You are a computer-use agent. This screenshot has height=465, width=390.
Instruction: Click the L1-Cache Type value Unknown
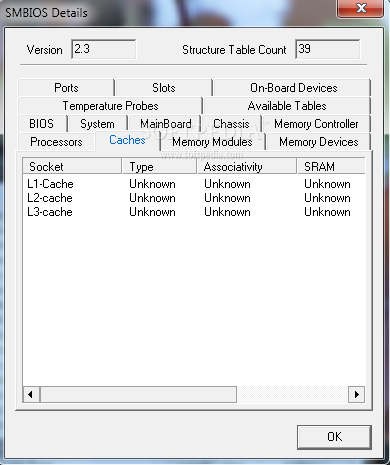(x=152, y=184)
